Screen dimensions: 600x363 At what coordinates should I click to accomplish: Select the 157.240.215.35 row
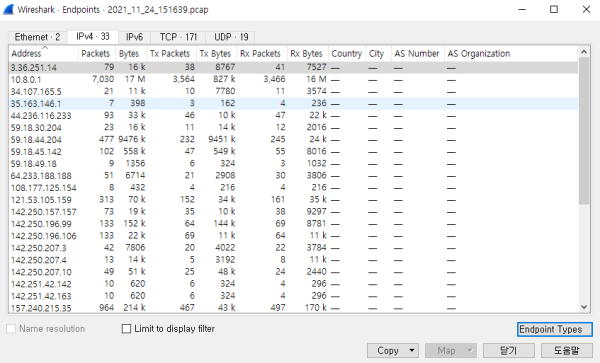293,308
